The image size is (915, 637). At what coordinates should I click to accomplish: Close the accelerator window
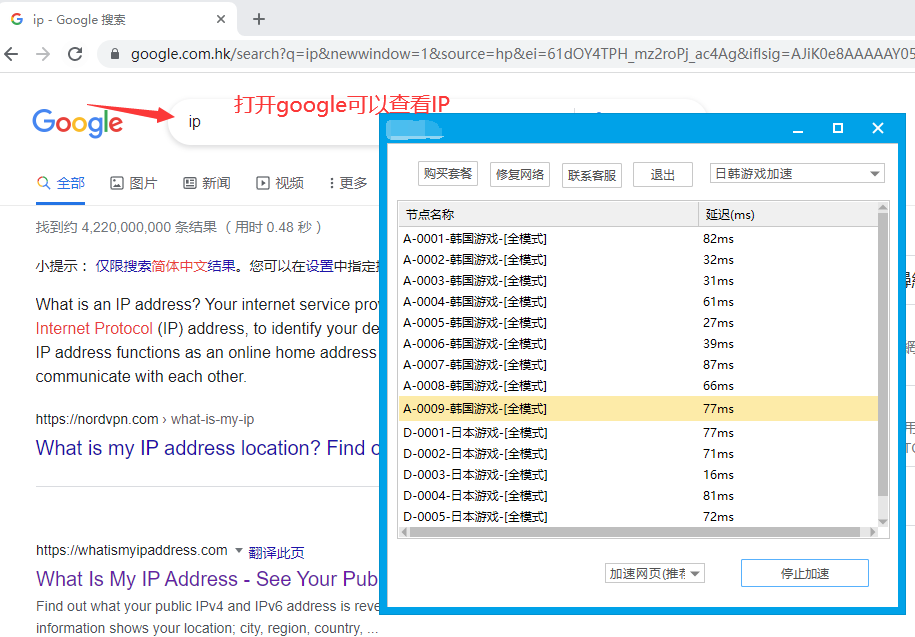coord(878,128)
